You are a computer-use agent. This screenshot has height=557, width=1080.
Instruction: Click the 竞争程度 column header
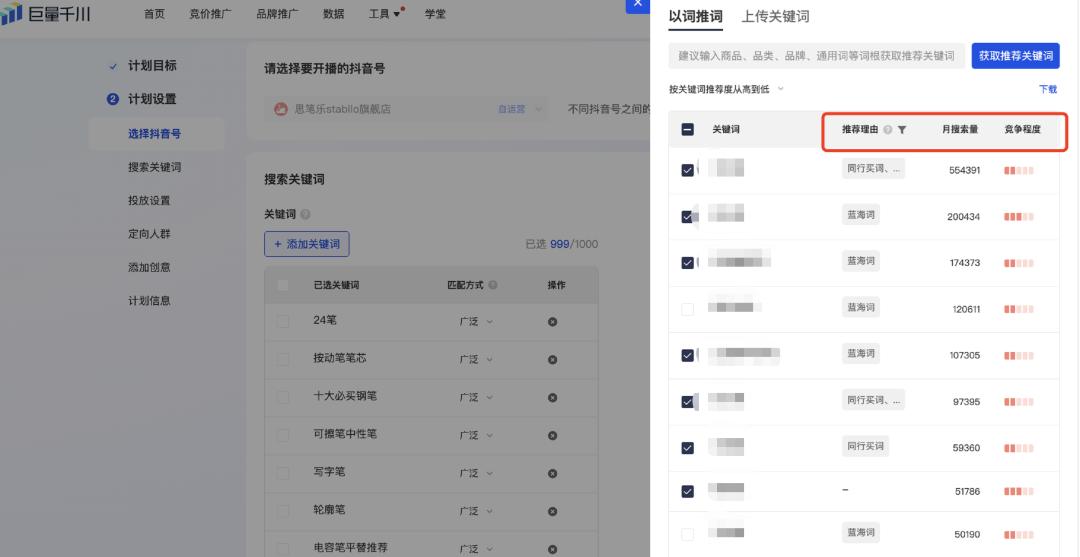tap(1022, 129)
